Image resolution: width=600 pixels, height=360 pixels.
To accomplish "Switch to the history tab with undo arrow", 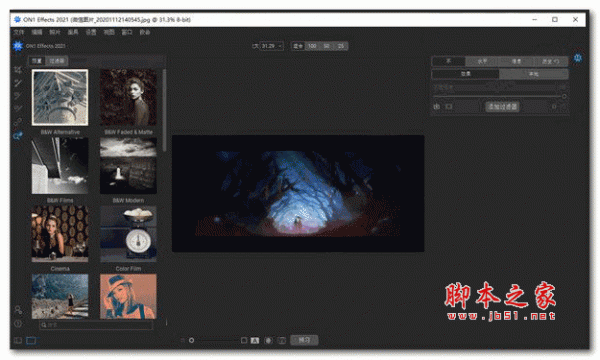I will click(x=550, y=61).
